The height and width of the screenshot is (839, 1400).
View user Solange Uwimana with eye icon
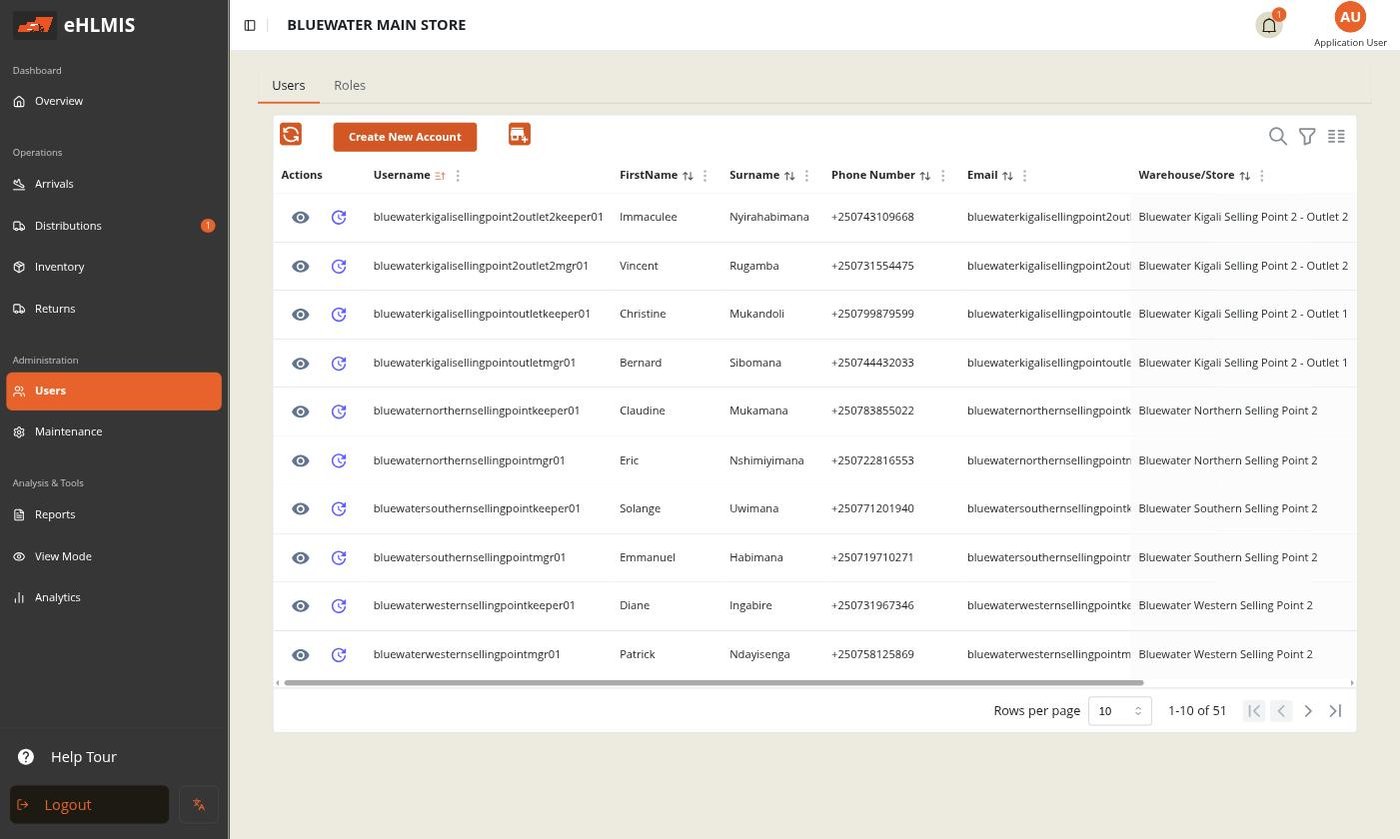pyautogui.click(x=300, y=508)
